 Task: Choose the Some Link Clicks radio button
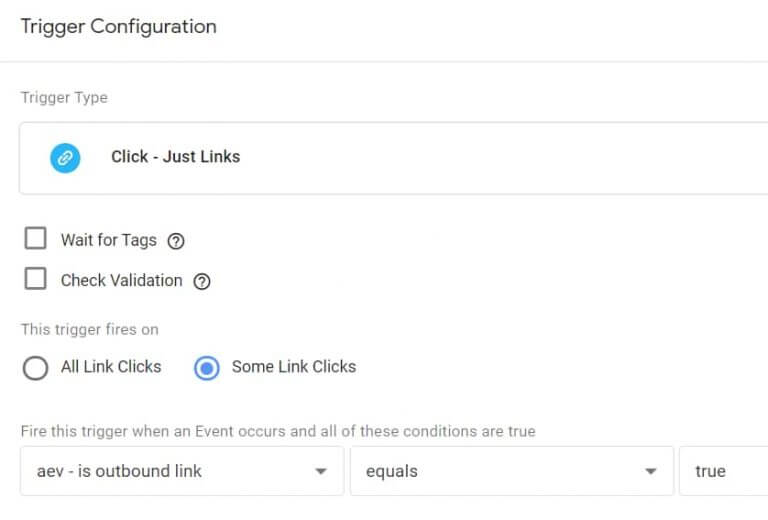tap(208, 367)
